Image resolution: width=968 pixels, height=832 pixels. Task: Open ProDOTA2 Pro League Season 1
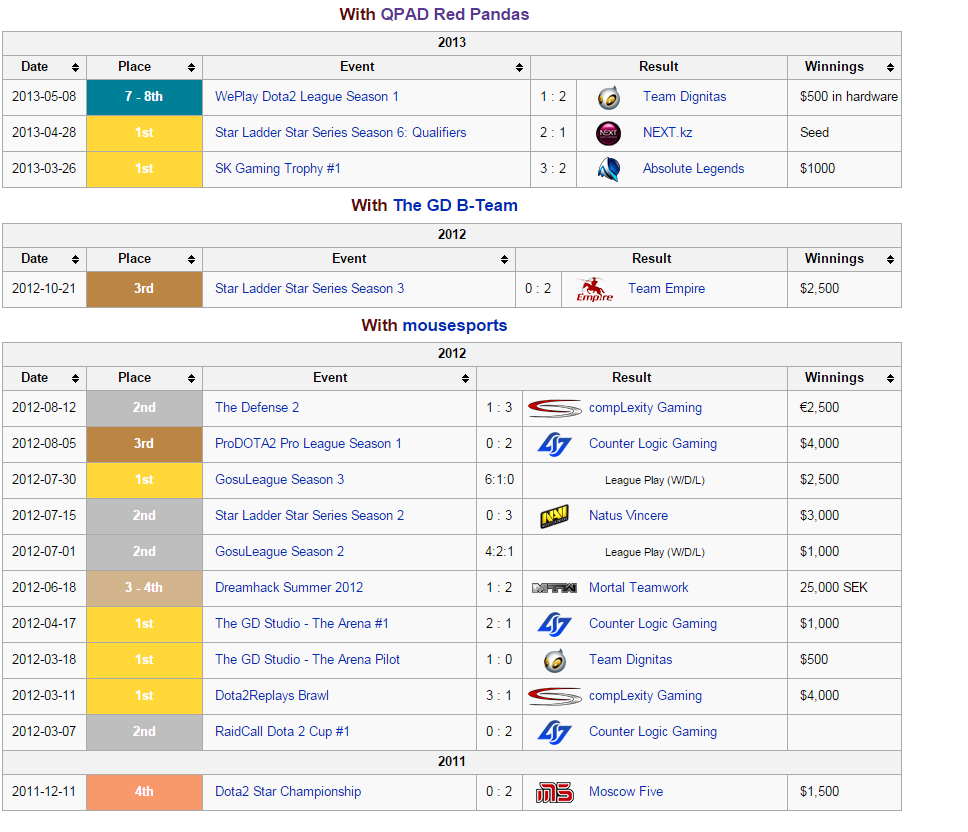308,444
